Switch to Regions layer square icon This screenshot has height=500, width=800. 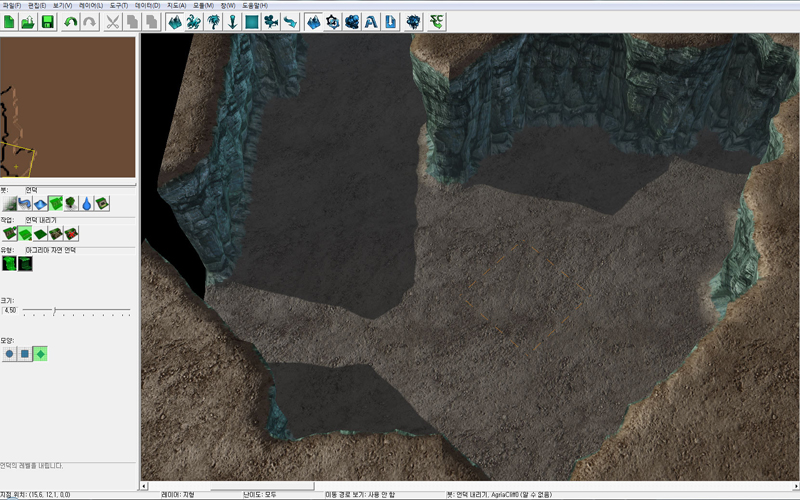252,22
